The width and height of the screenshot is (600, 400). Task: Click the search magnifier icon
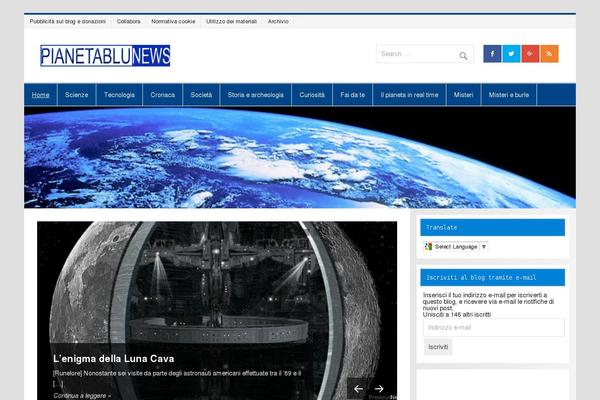463,56
